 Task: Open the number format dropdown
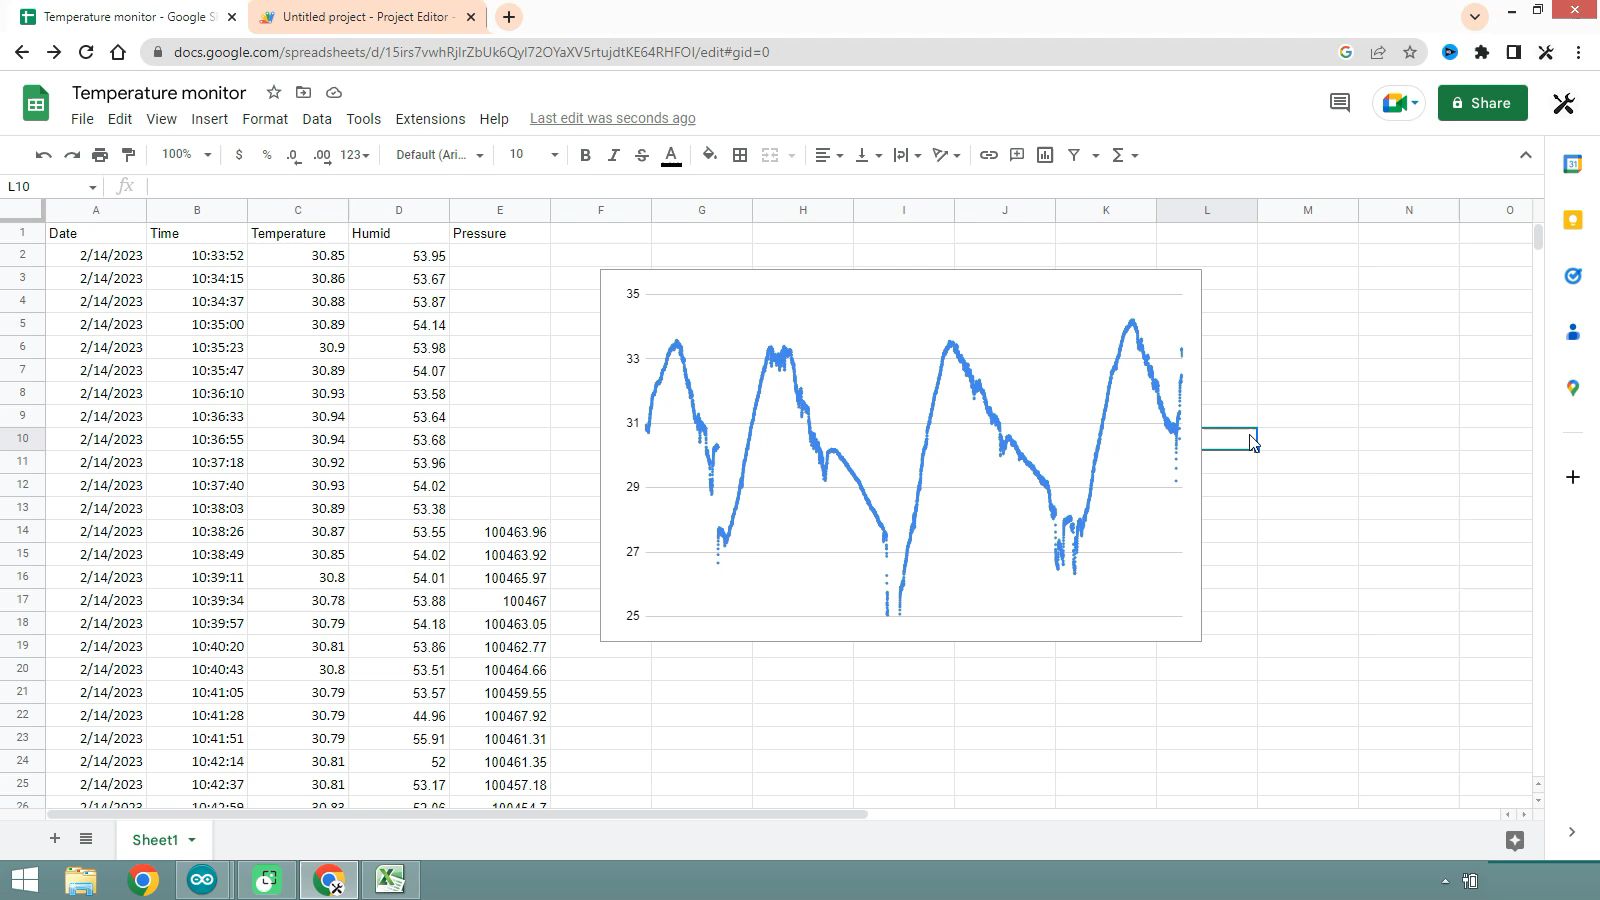[355, 155]
